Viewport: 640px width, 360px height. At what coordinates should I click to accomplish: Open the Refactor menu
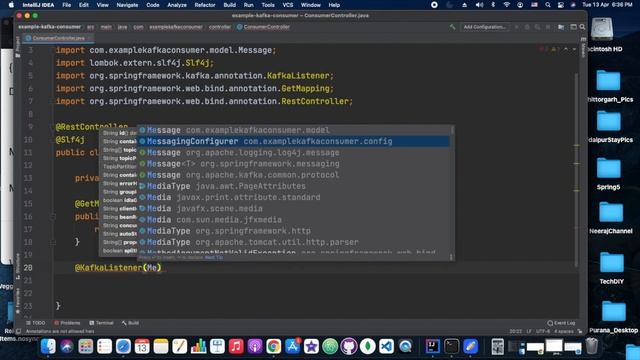point(204,5)
